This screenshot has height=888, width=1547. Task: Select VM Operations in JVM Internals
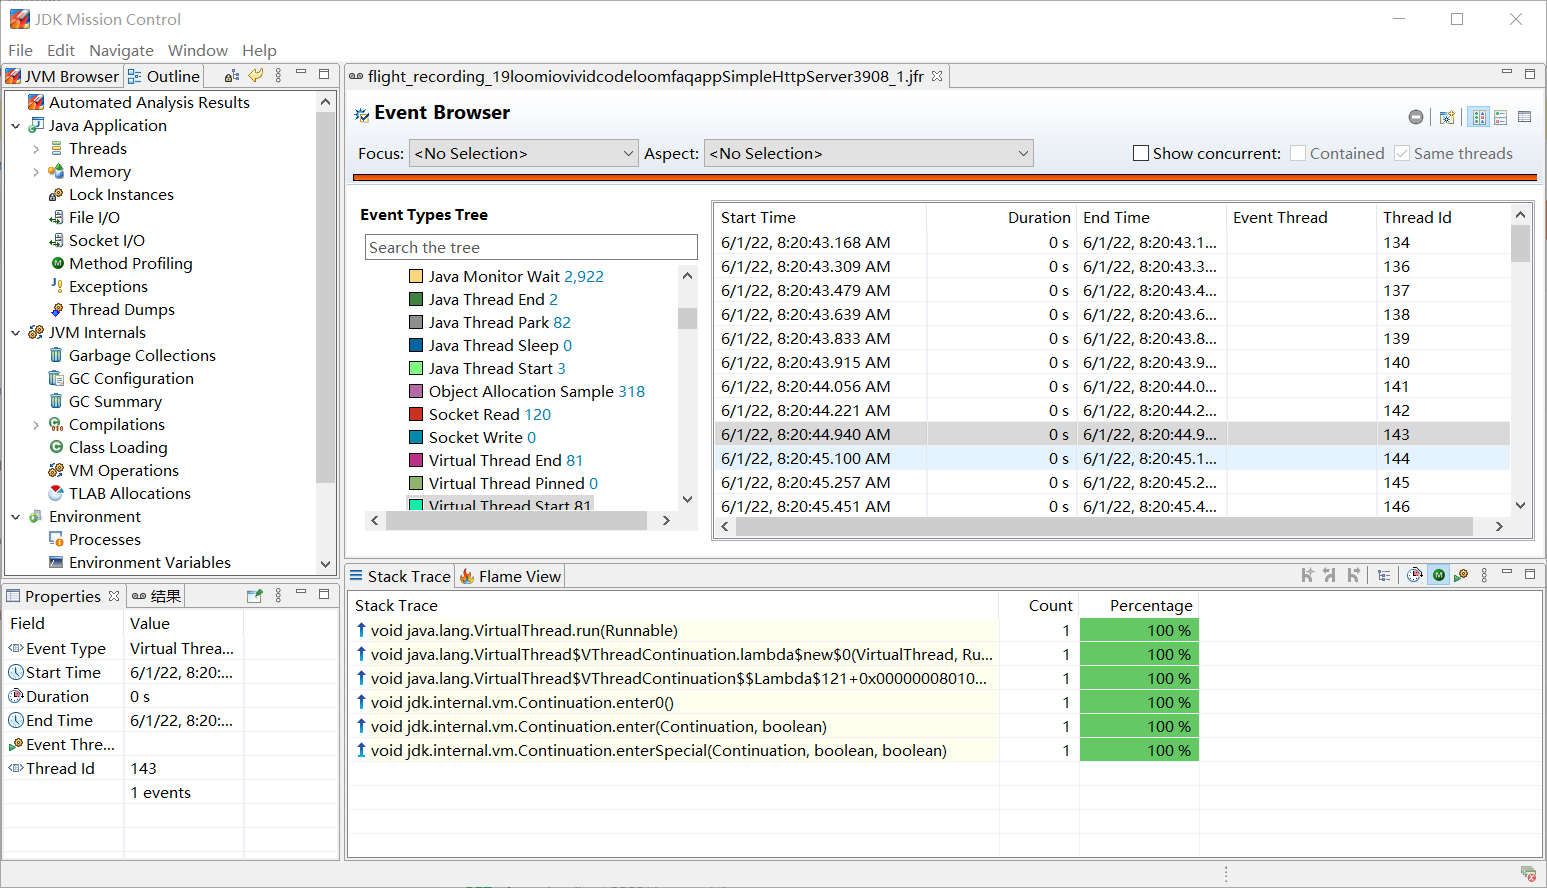(x=123, y=470)
